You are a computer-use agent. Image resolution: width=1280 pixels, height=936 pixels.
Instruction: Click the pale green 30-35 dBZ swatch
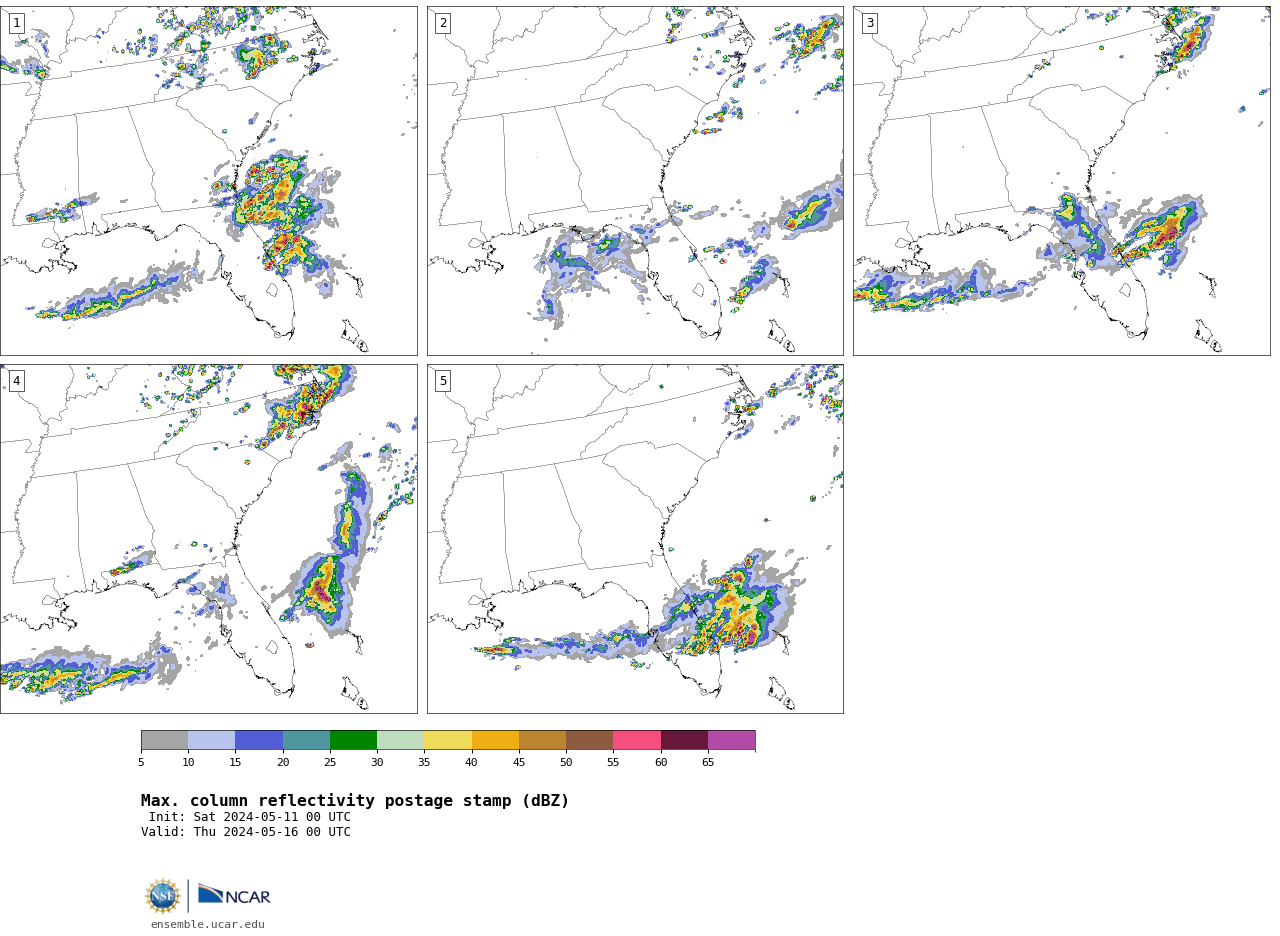click(x=401, y=740)
